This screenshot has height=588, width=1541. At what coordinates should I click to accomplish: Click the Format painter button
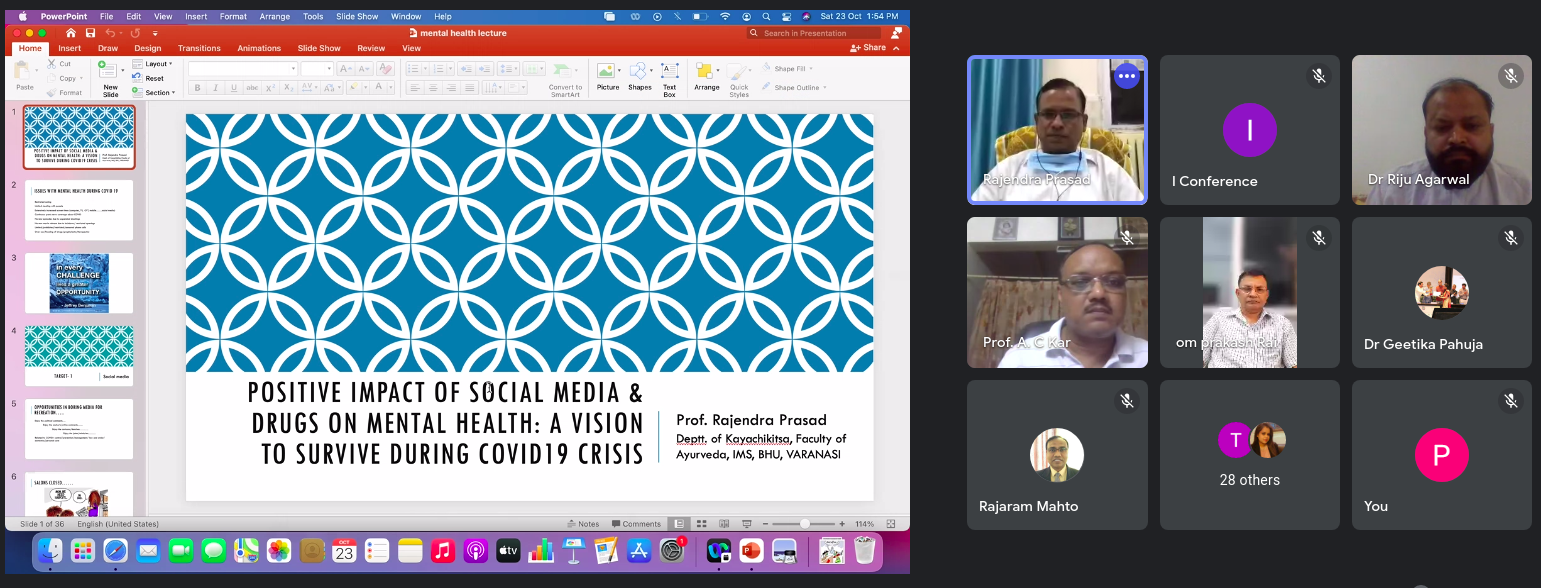coord(64,93)
